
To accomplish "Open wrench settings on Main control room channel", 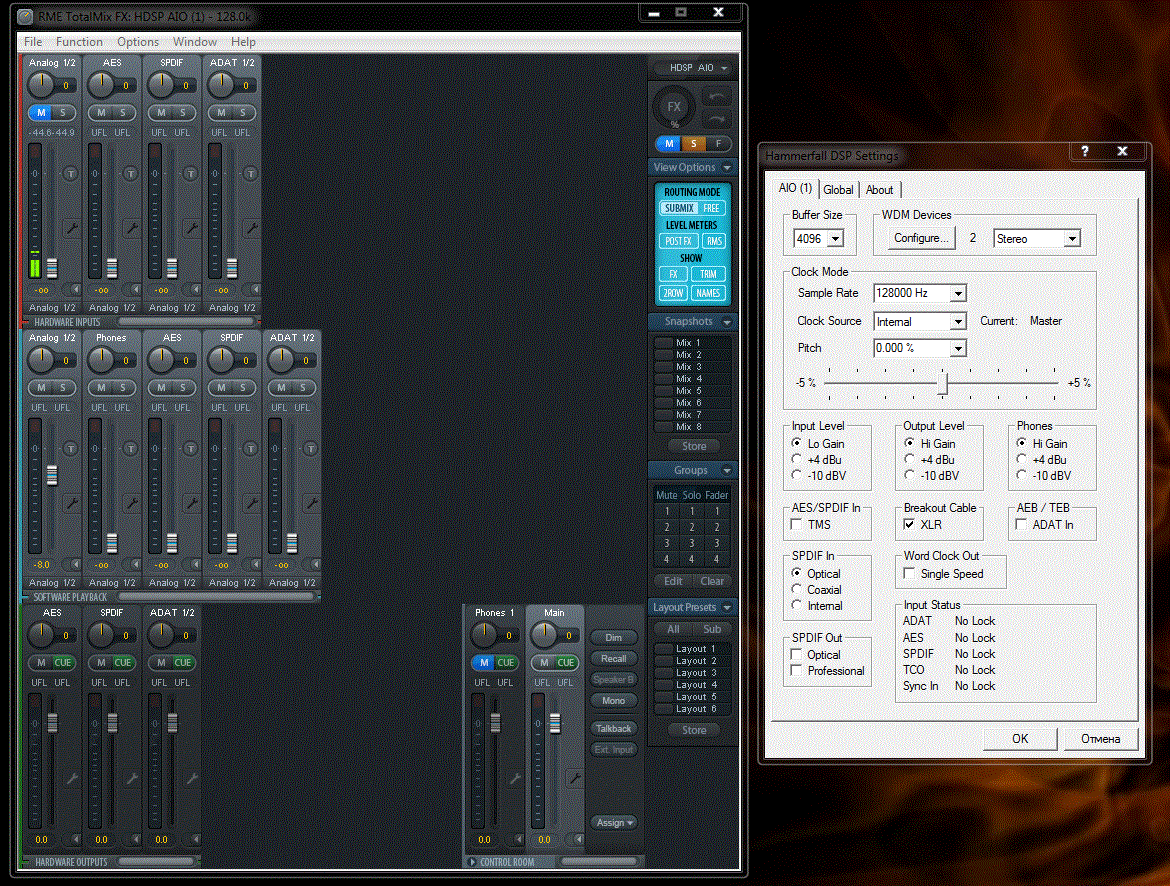I will click(x=575, y=778).
